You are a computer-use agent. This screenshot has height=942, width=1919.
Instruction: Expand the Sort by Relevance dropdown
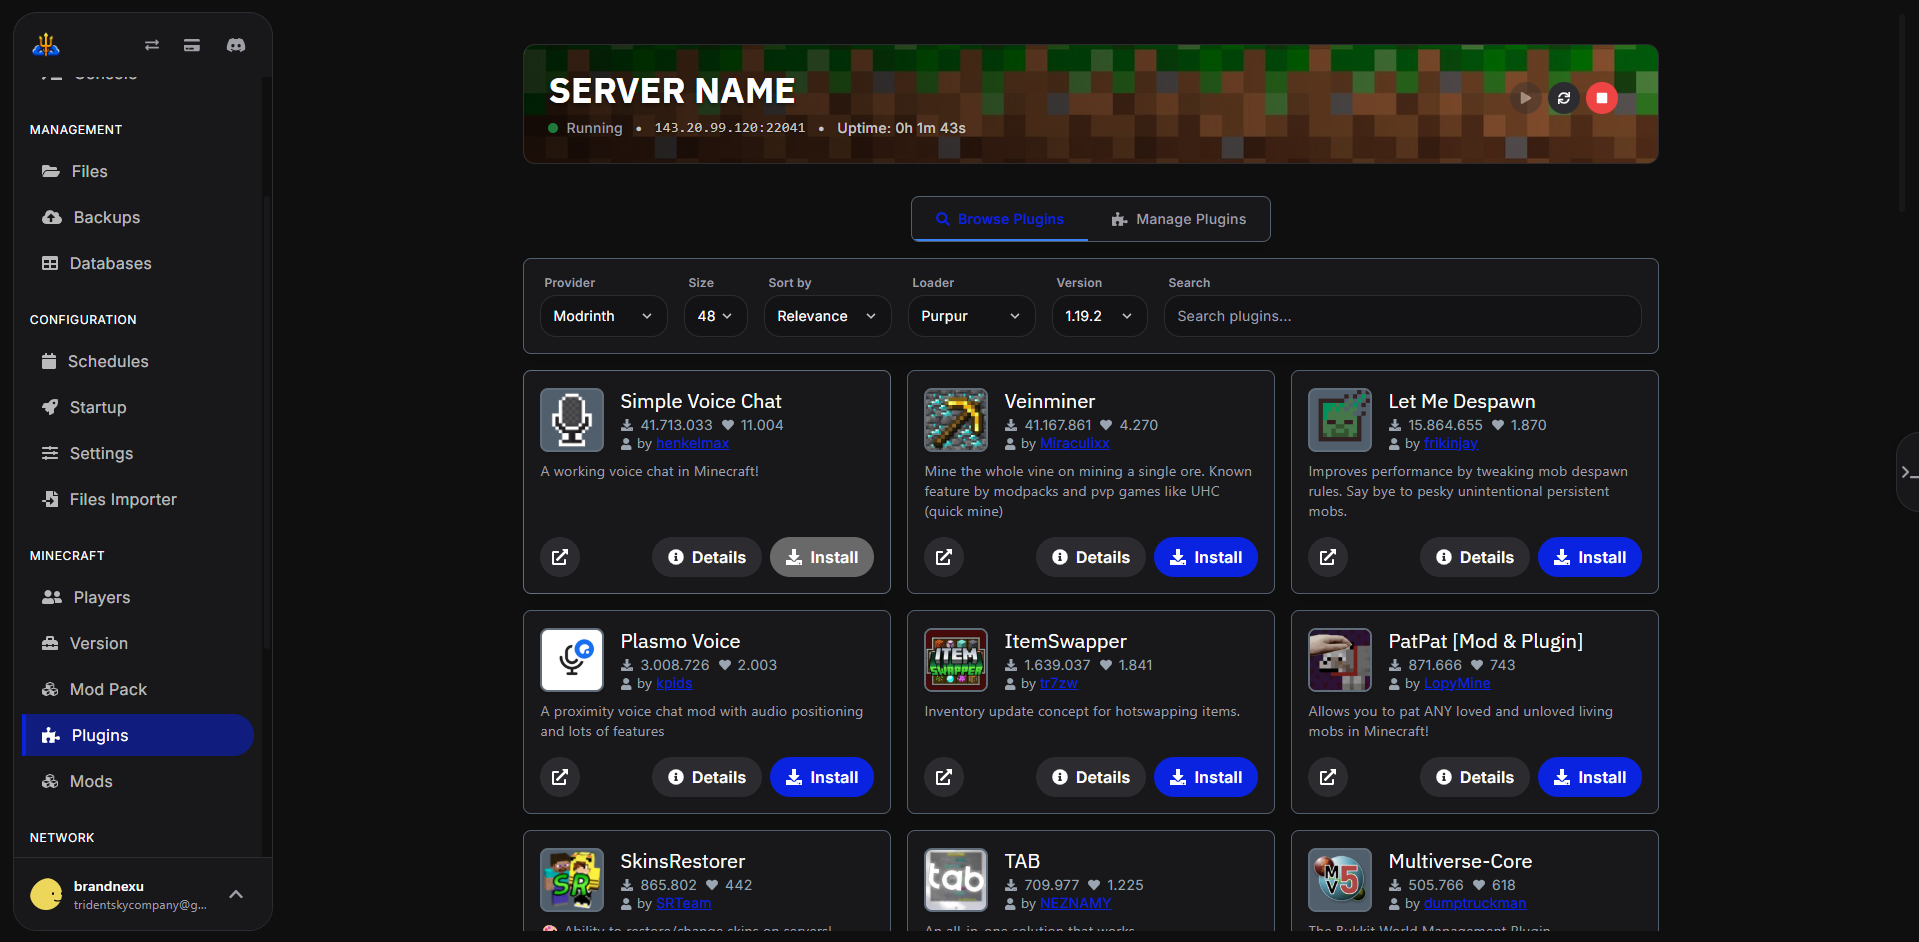826,316
